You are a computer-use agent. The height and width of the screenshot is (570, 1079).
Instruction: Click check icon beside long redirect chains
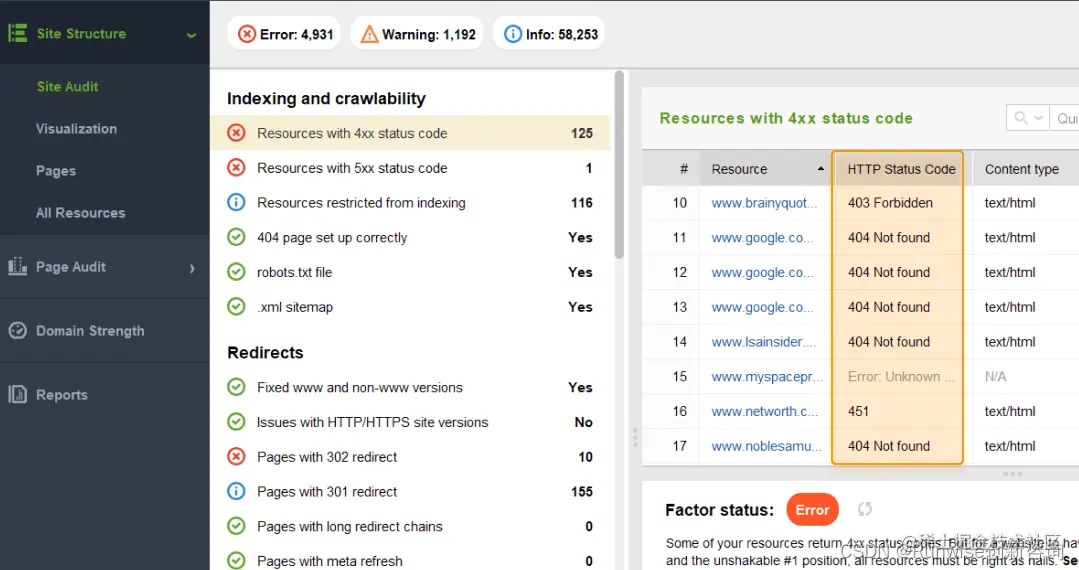pyautogui.click(x=236, y=527)
